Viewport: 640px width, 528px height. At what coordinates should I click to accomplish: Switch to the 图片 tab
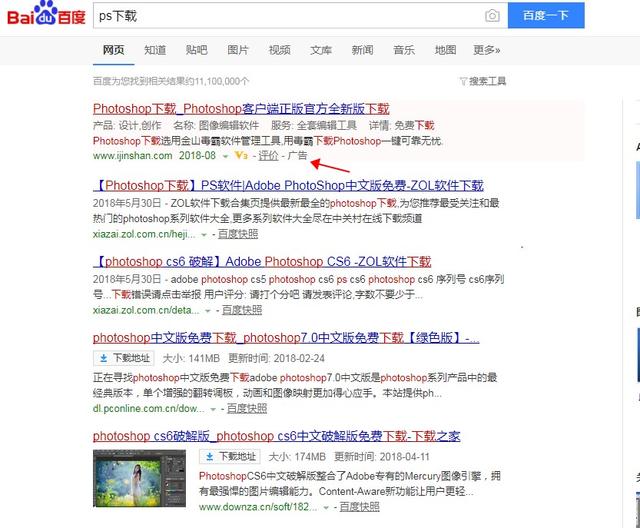[x=238, y=50]
